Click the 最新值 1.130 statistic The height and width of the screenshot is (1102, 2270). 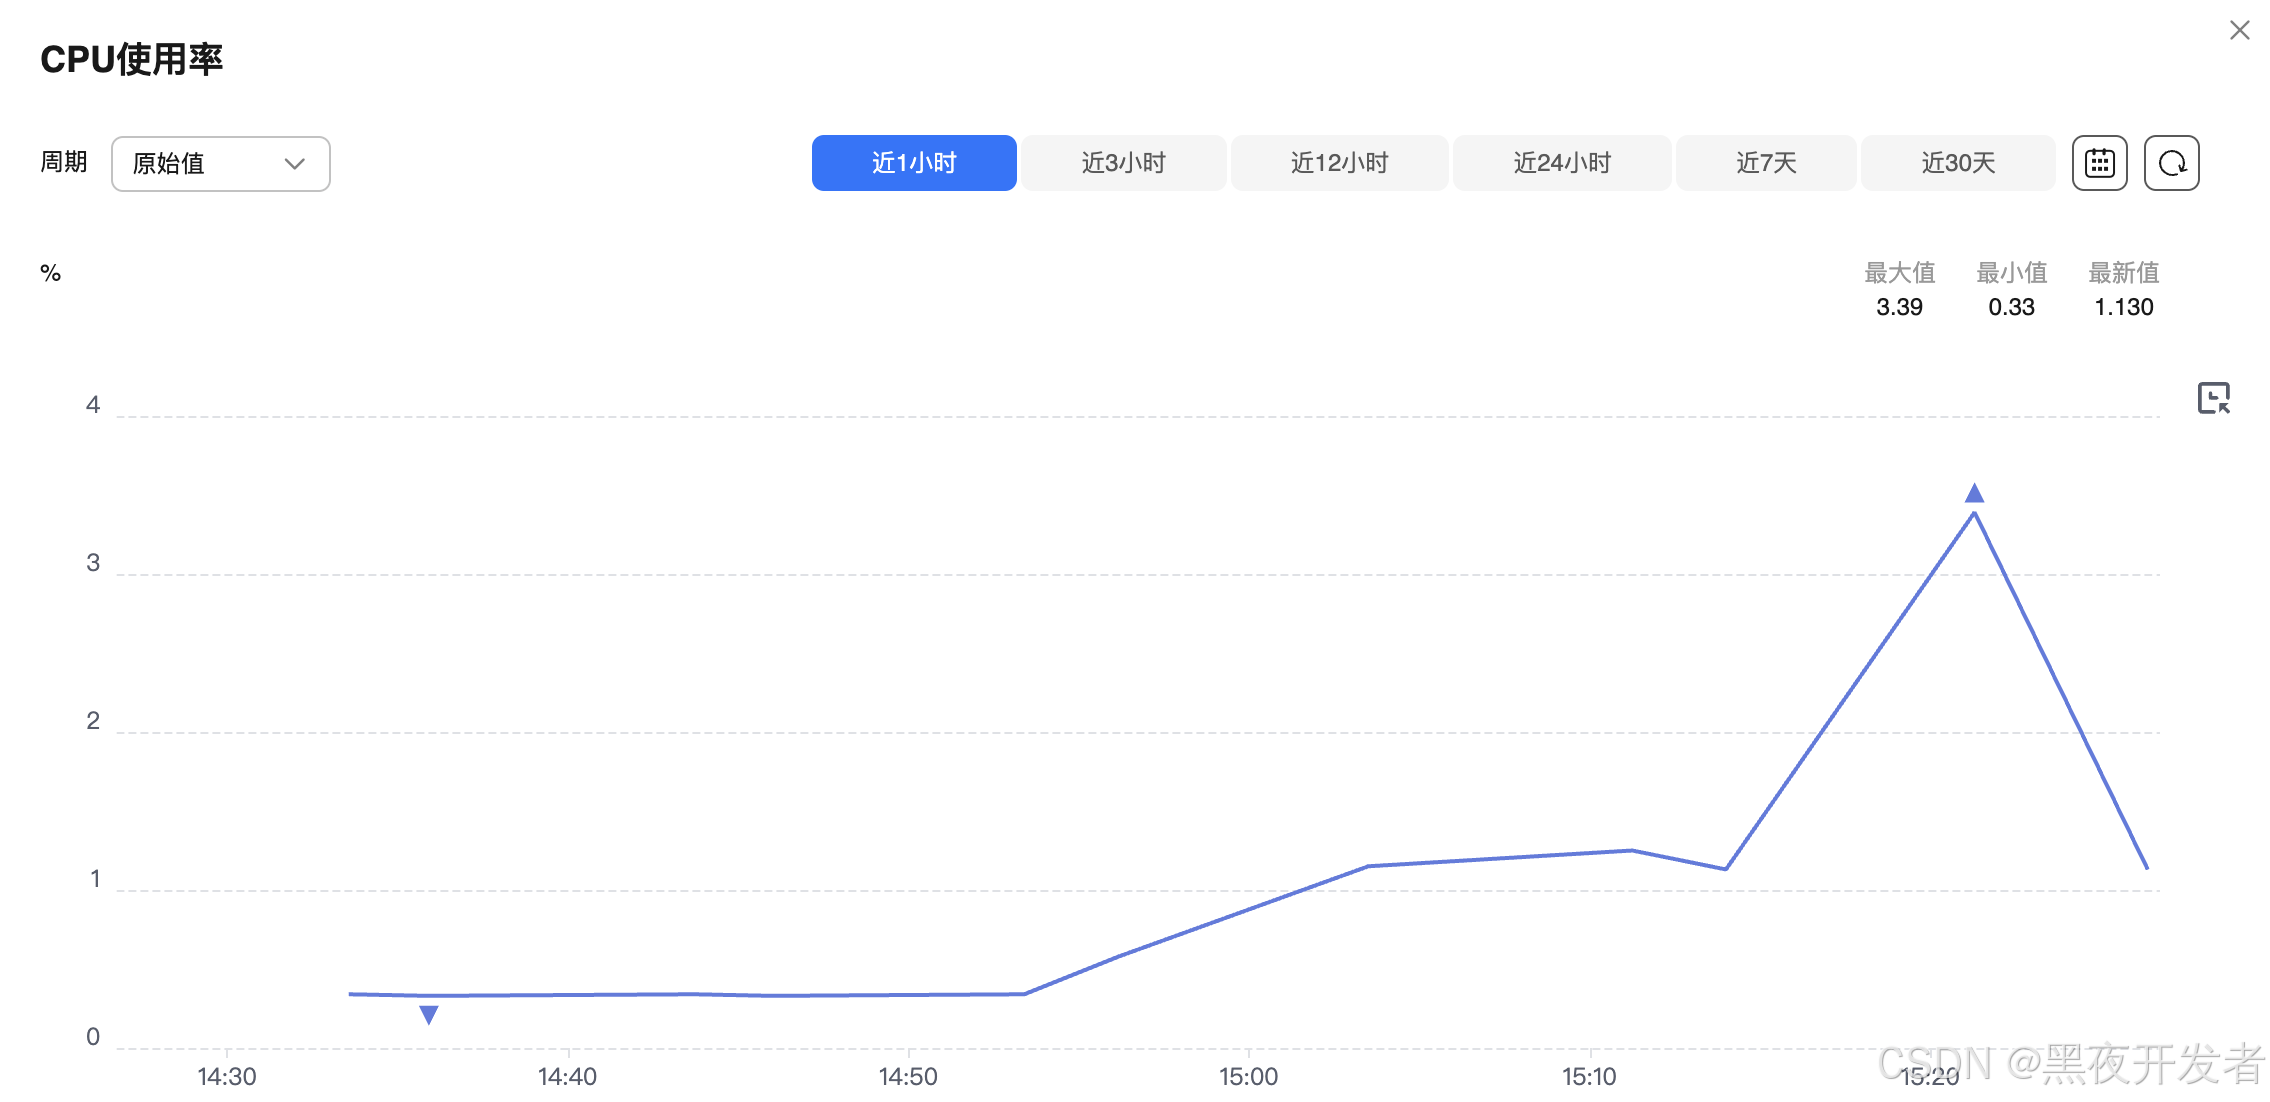pyautogui.click(x=2123, y=306)
